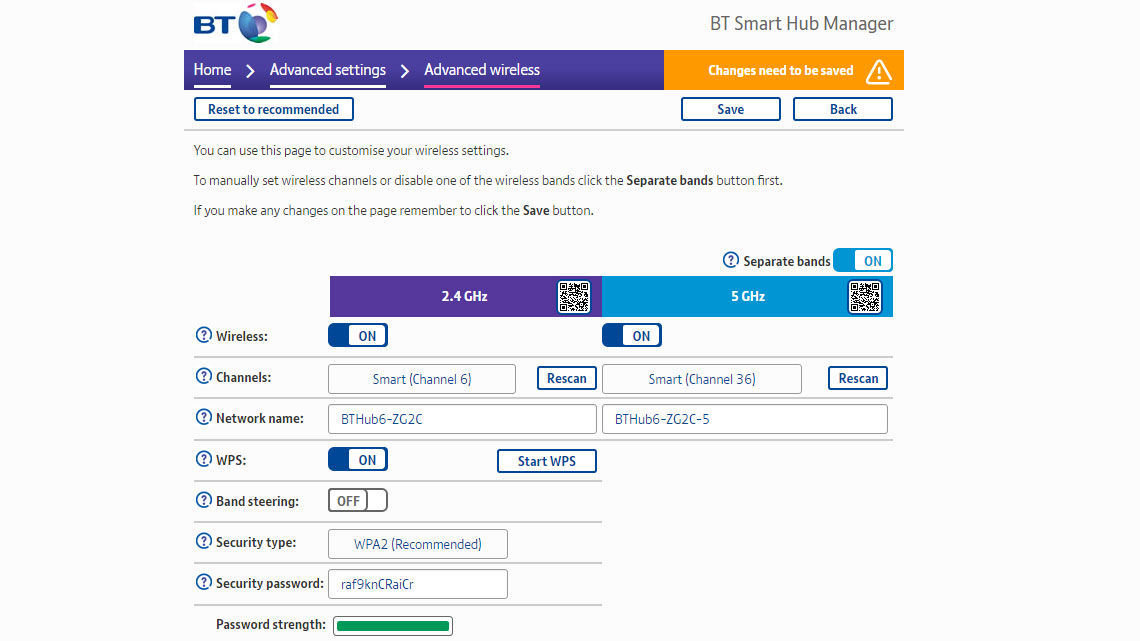Image resolution: width=1140 pixels, height=641 pixels.
Task: Click the Security password field
Action: [417, 584]
